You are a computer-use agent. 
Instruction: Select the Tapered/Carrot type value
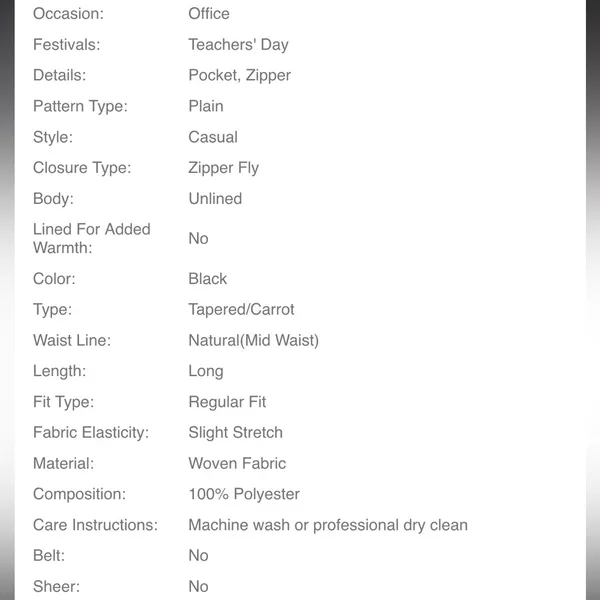[x=241, y=309]
